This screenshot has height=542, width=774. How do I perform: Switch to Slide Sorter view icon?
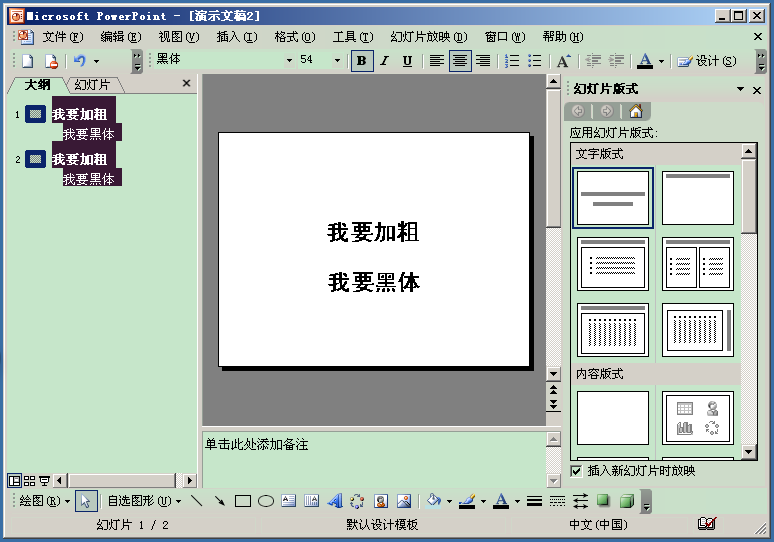pos(30,480)
